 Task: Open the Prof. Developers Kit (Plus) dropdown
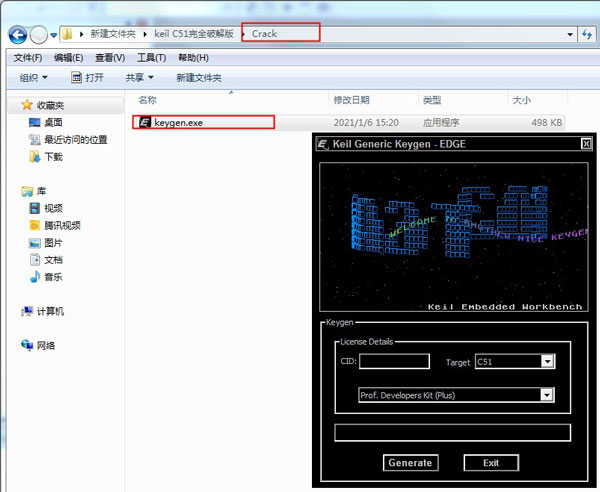pyautogui.click(x=547, y=395)
